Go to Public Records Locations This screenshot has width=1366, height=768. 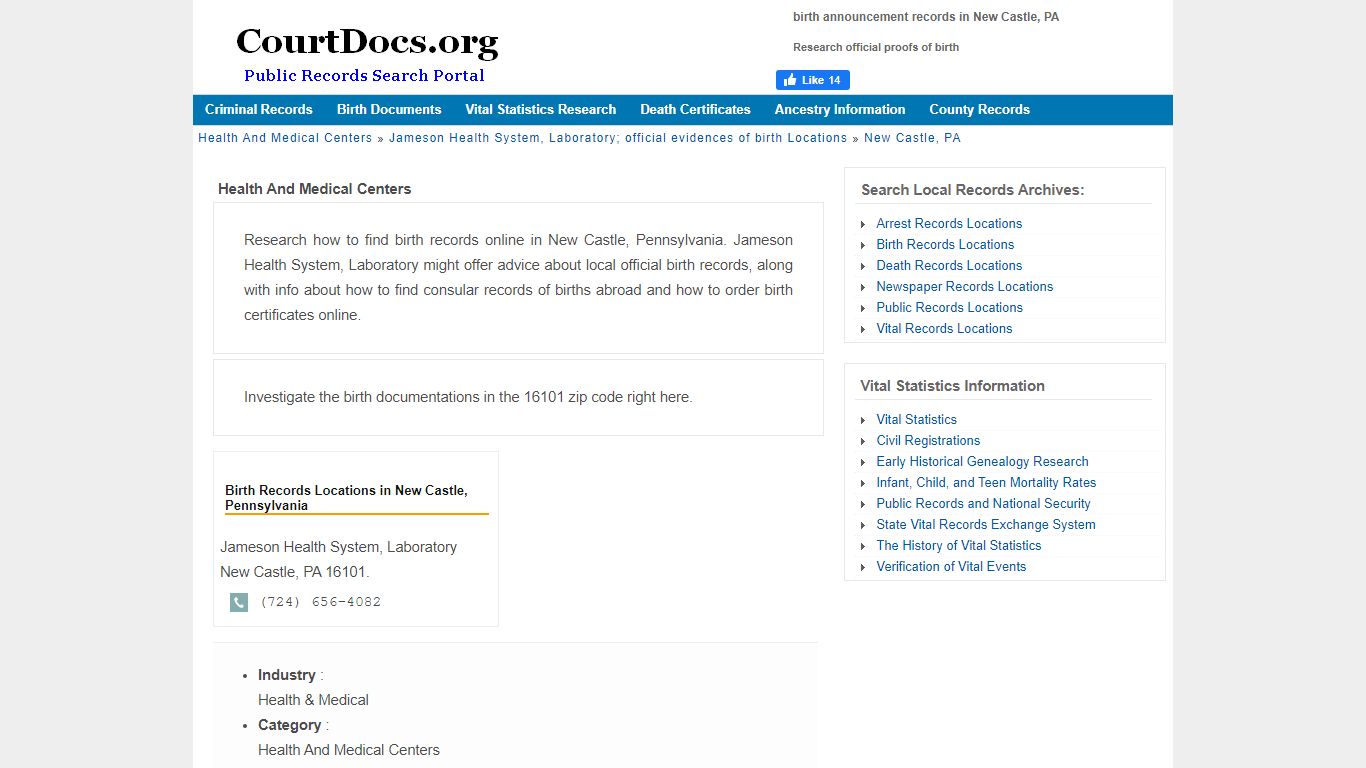pyautogui.click(x=949, y=308)
